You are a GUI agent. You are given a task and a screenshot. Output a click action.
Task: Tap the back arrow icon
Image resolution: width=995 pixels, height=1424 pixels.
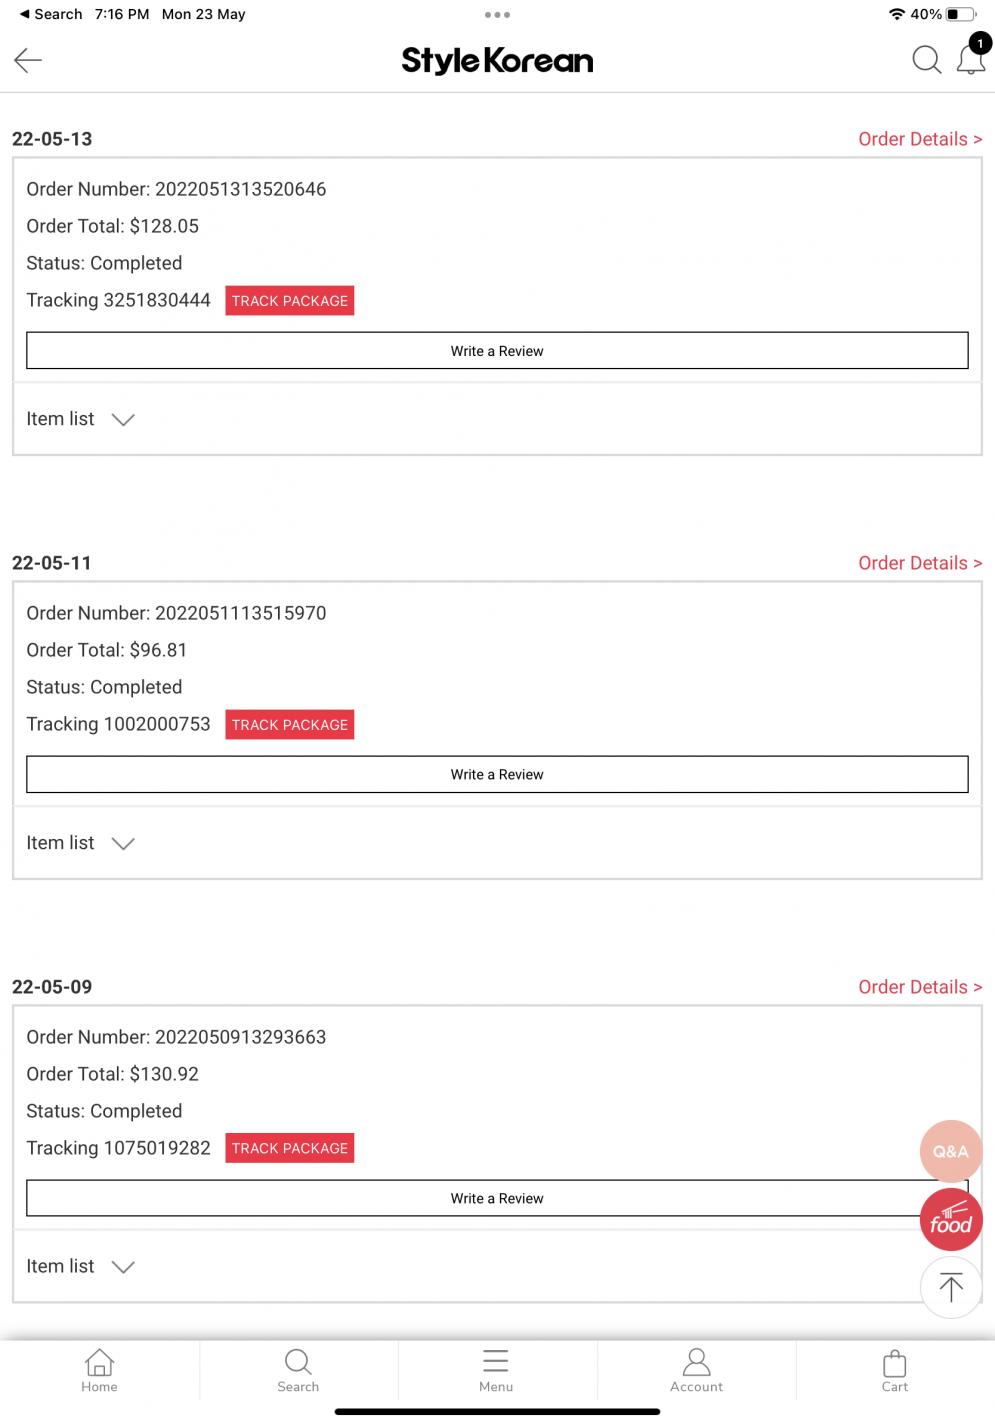pyautogui.click(x=28, y=60)
